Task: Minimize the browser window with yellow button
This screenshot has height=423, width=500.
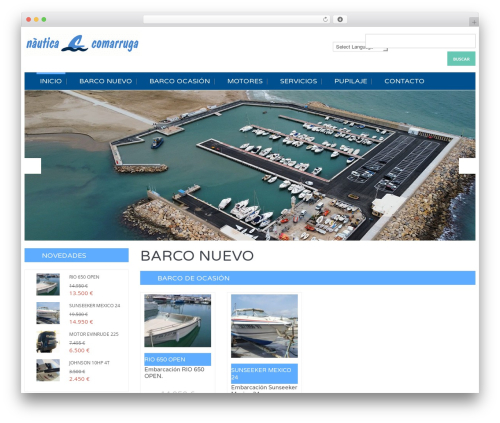Action: point(36,19)
